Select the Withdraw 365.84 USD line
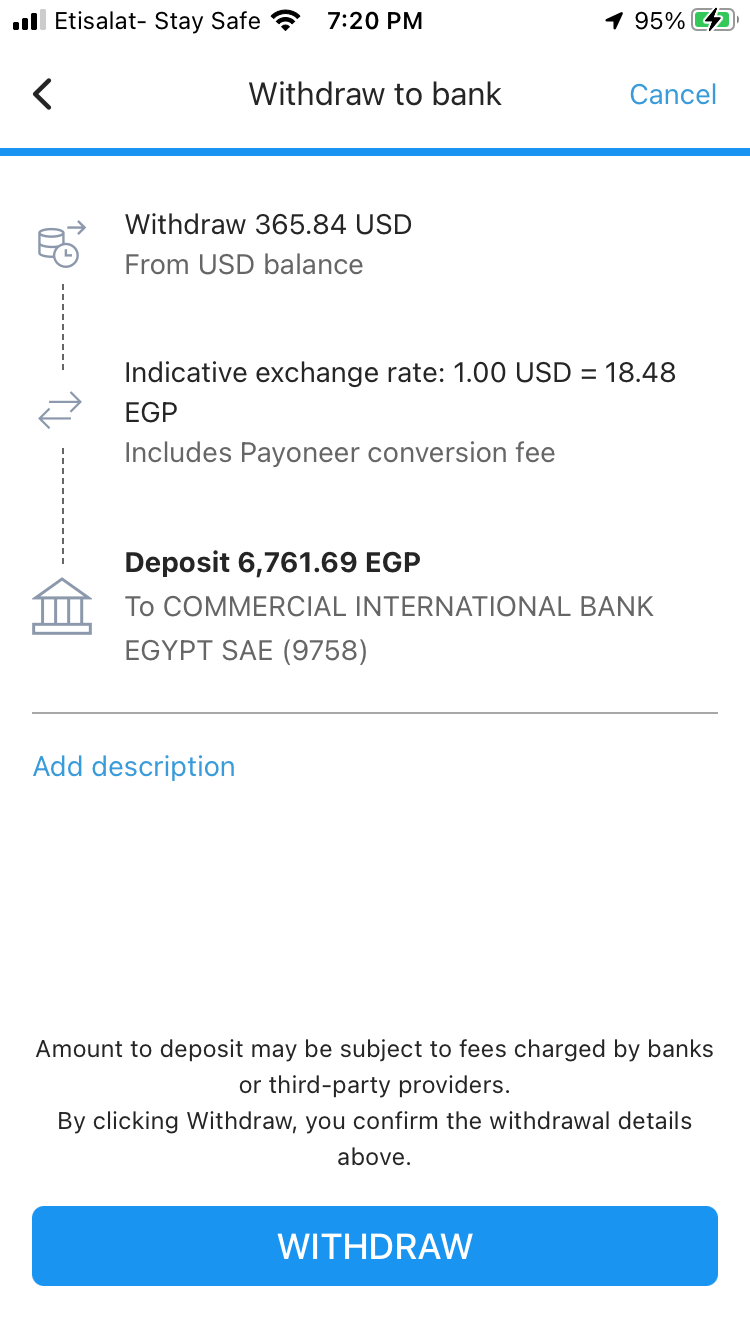This screenshot has width=750, height=1334. [x=268, y=224]
